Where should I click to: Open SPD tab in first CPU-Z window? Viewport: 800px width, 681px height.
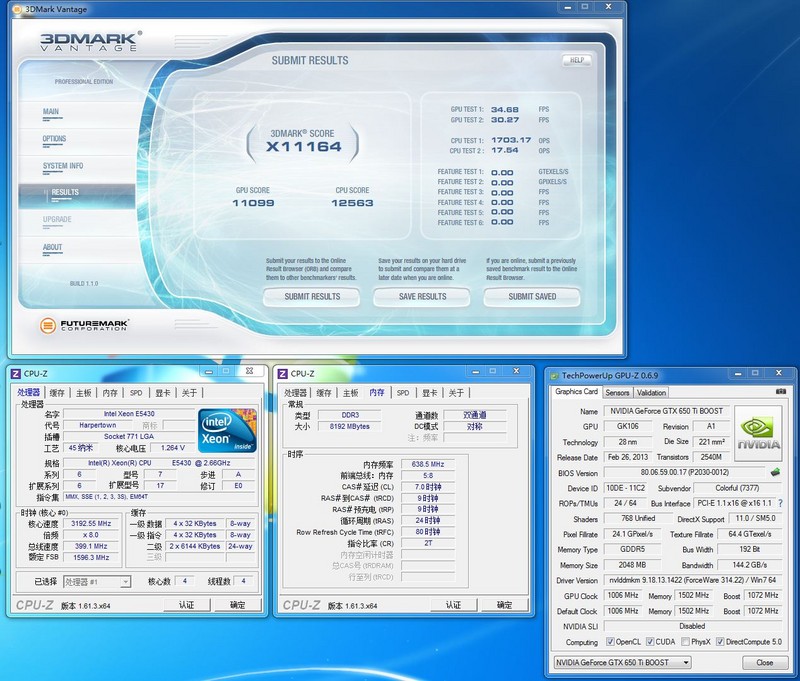[x=136, y=393]
